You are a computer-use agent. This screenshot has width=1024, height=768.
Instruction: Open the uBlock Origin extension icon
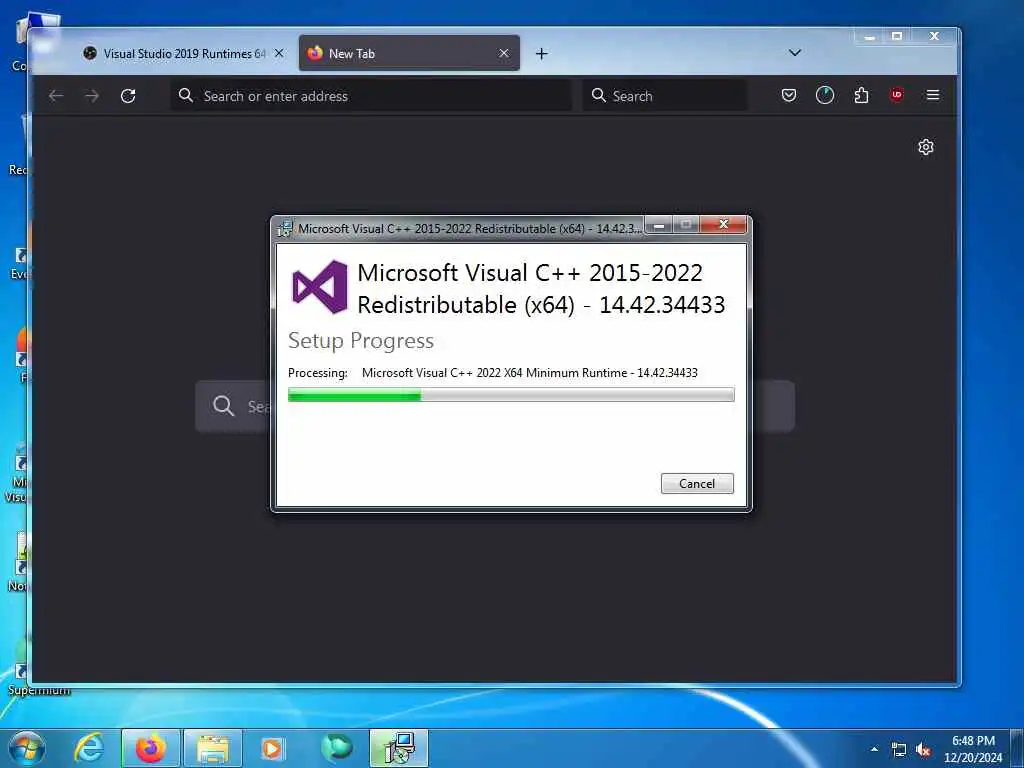[x=897, y=95]
